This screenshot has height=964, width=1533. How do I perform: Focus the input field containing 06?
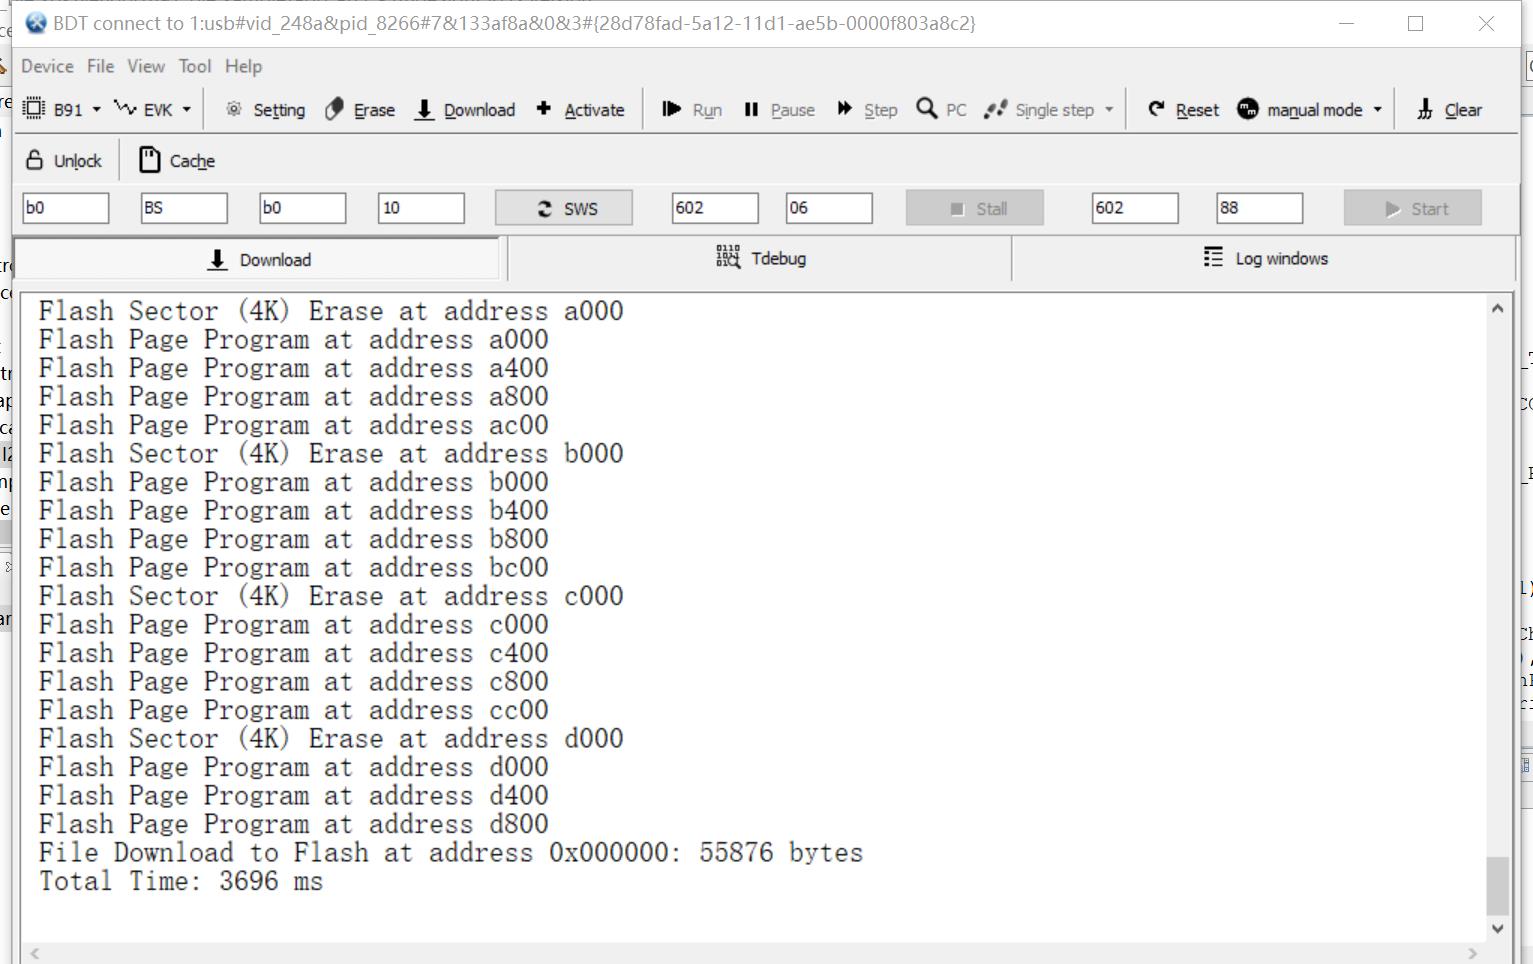(829, 208)
